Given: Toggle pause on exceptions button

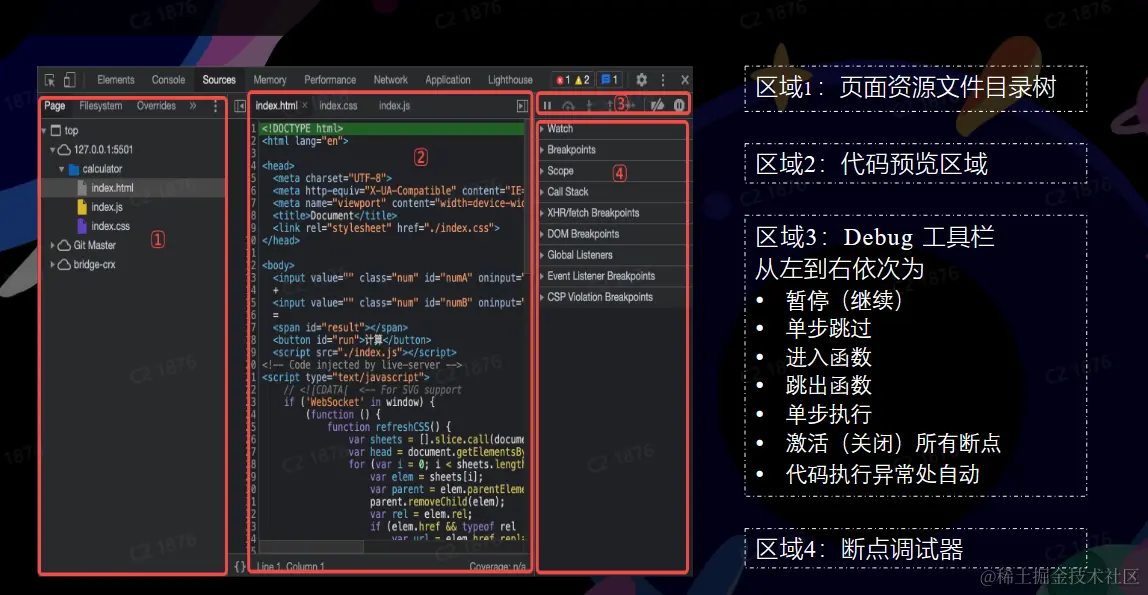Looking at the screenshot, I should tap(679, 105).
